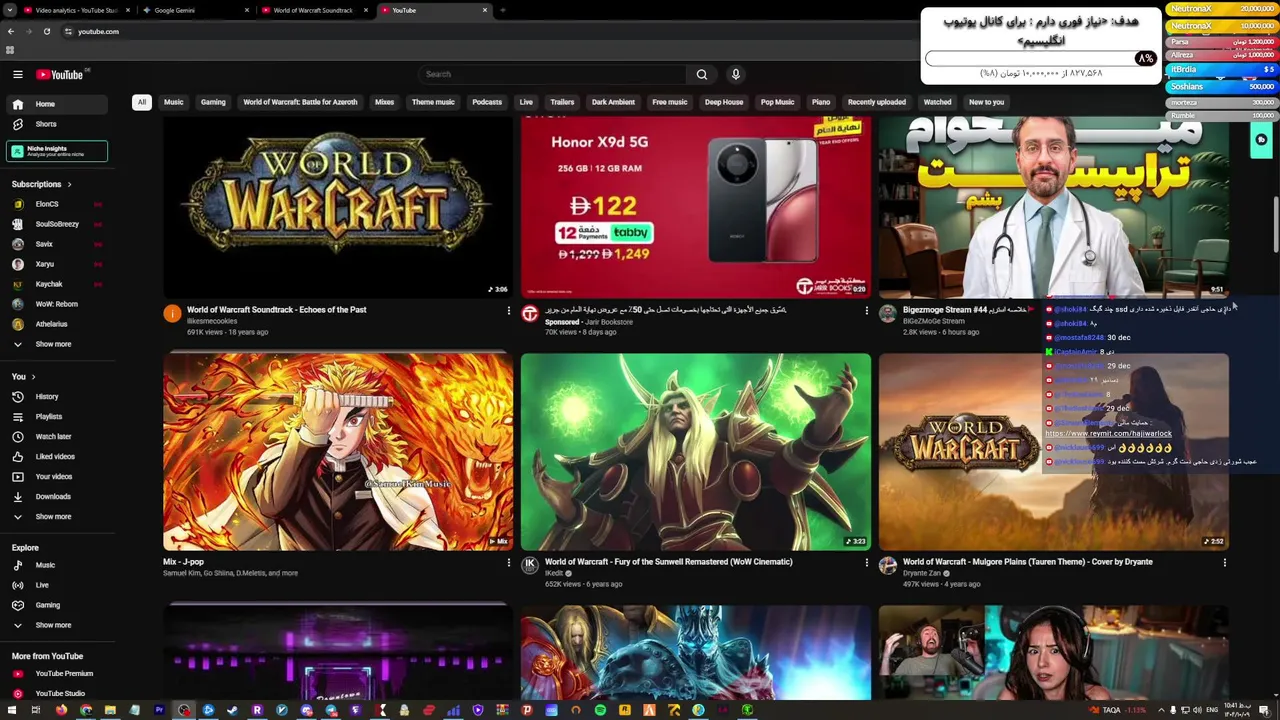
Task: Go back with browser back arrow
Action: (x=10, y=31)
